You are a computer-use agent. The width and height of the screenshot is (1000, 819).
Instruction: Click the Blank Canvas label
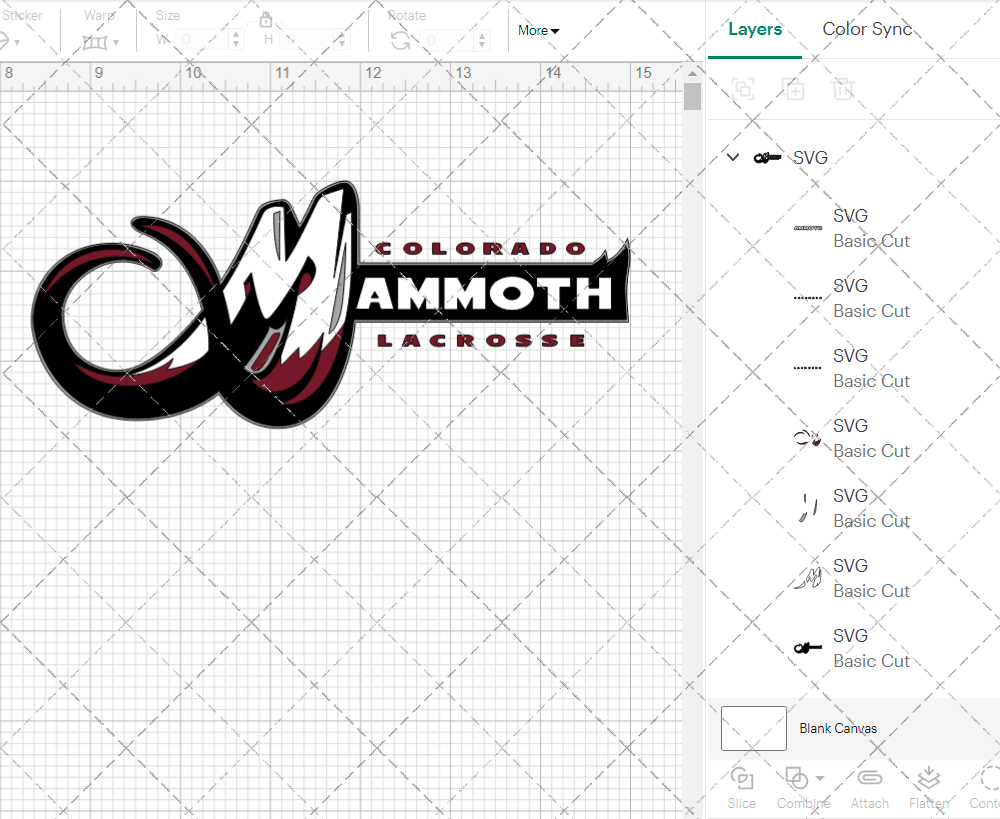(x=838, y=728)
